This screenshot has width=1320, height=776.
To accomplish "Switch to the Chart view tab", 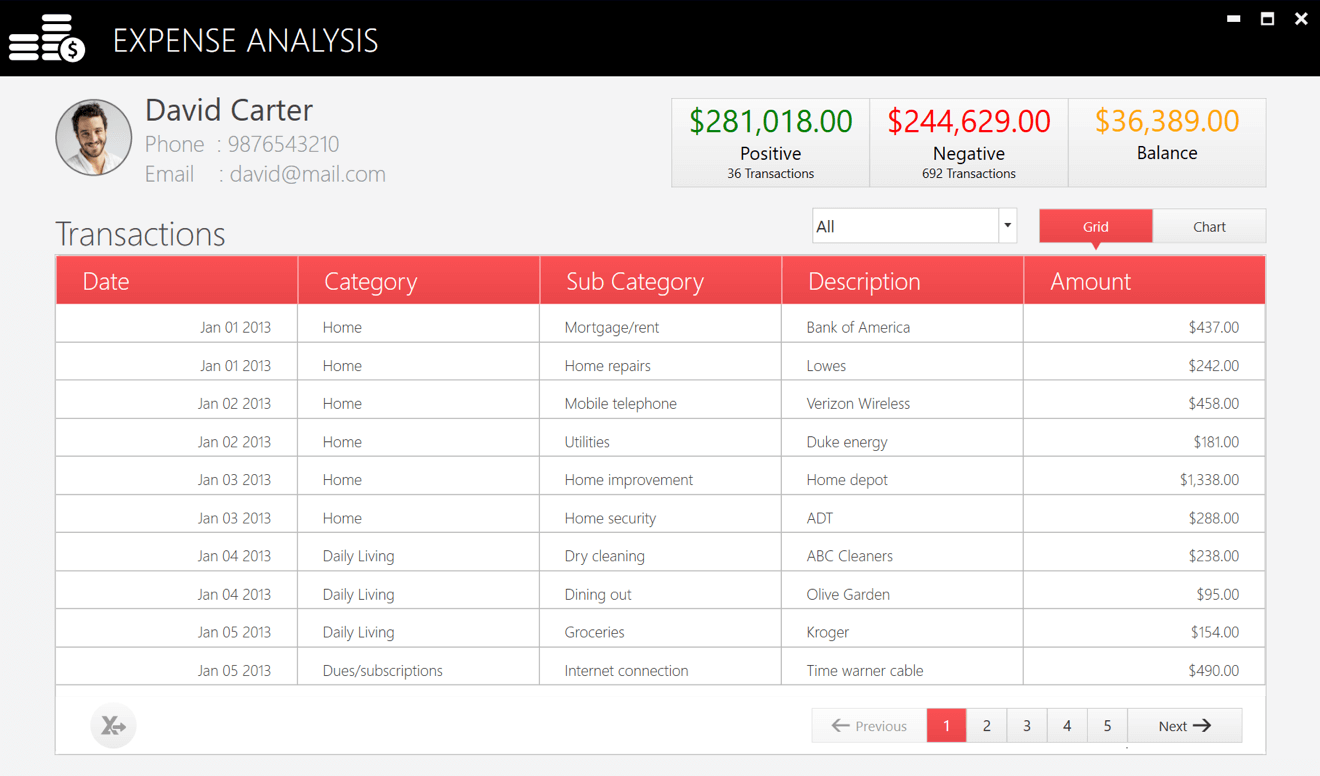I will tap(1209, 226).
